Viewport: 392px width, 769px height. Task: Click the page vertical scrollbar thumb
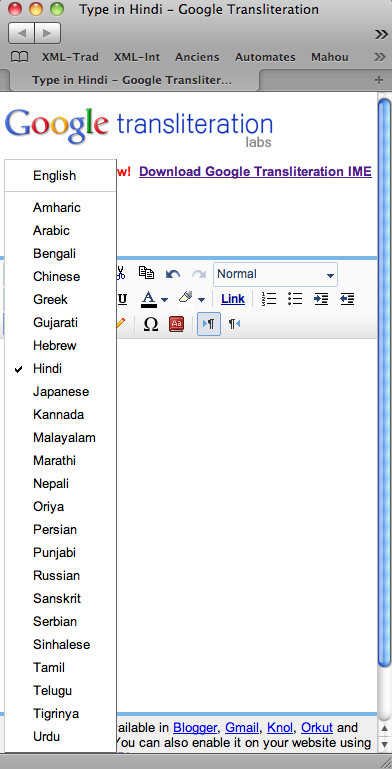pos(385,383)
